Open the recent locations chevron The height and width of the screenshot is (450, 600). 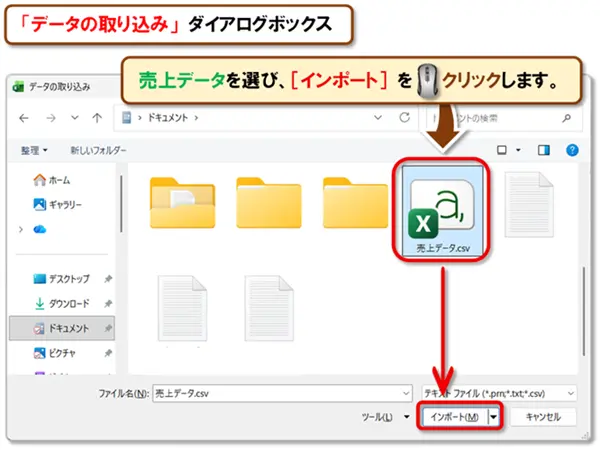coord(75,118)
